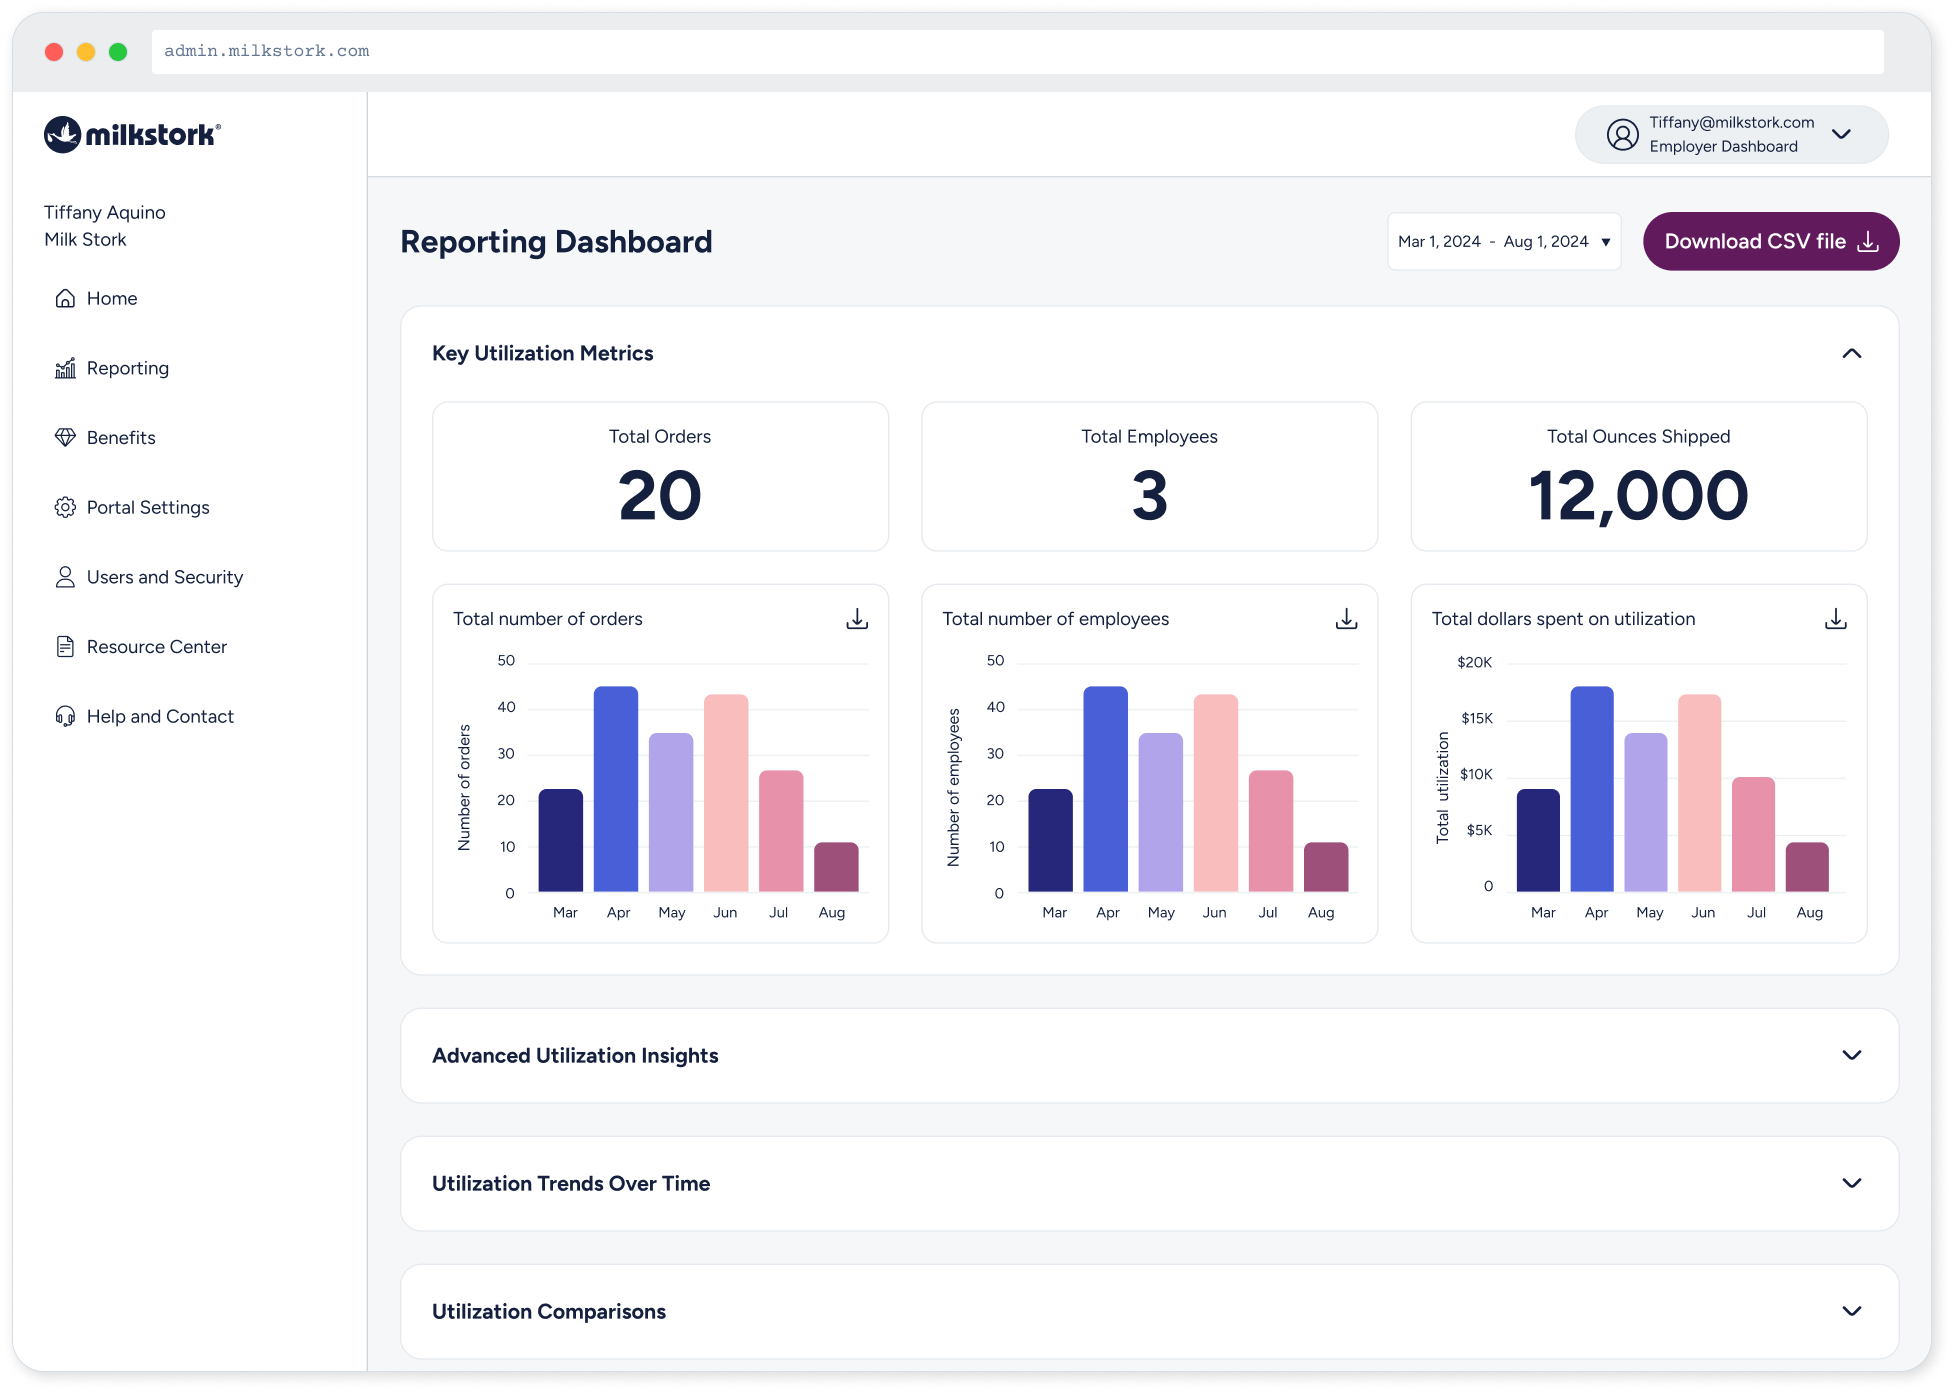Click the Milk Stork logo

pos(131,134)
